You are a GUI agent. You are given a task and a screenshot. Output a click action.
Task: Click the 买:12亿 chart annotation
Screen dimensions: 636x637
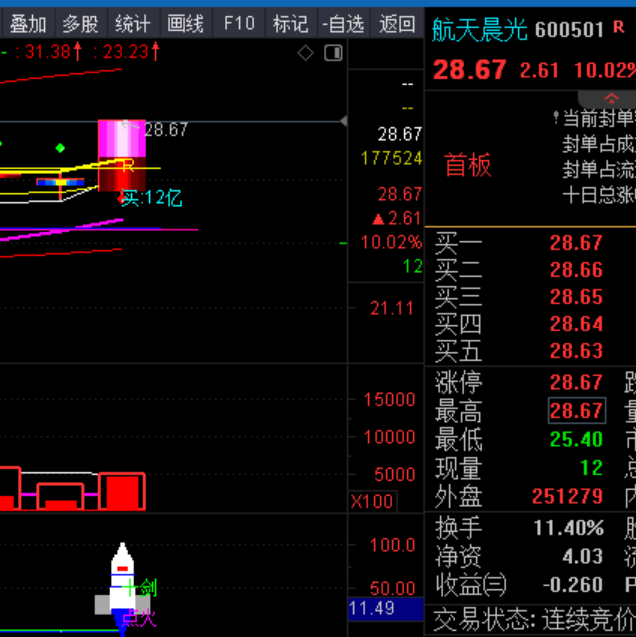[151, 198]
